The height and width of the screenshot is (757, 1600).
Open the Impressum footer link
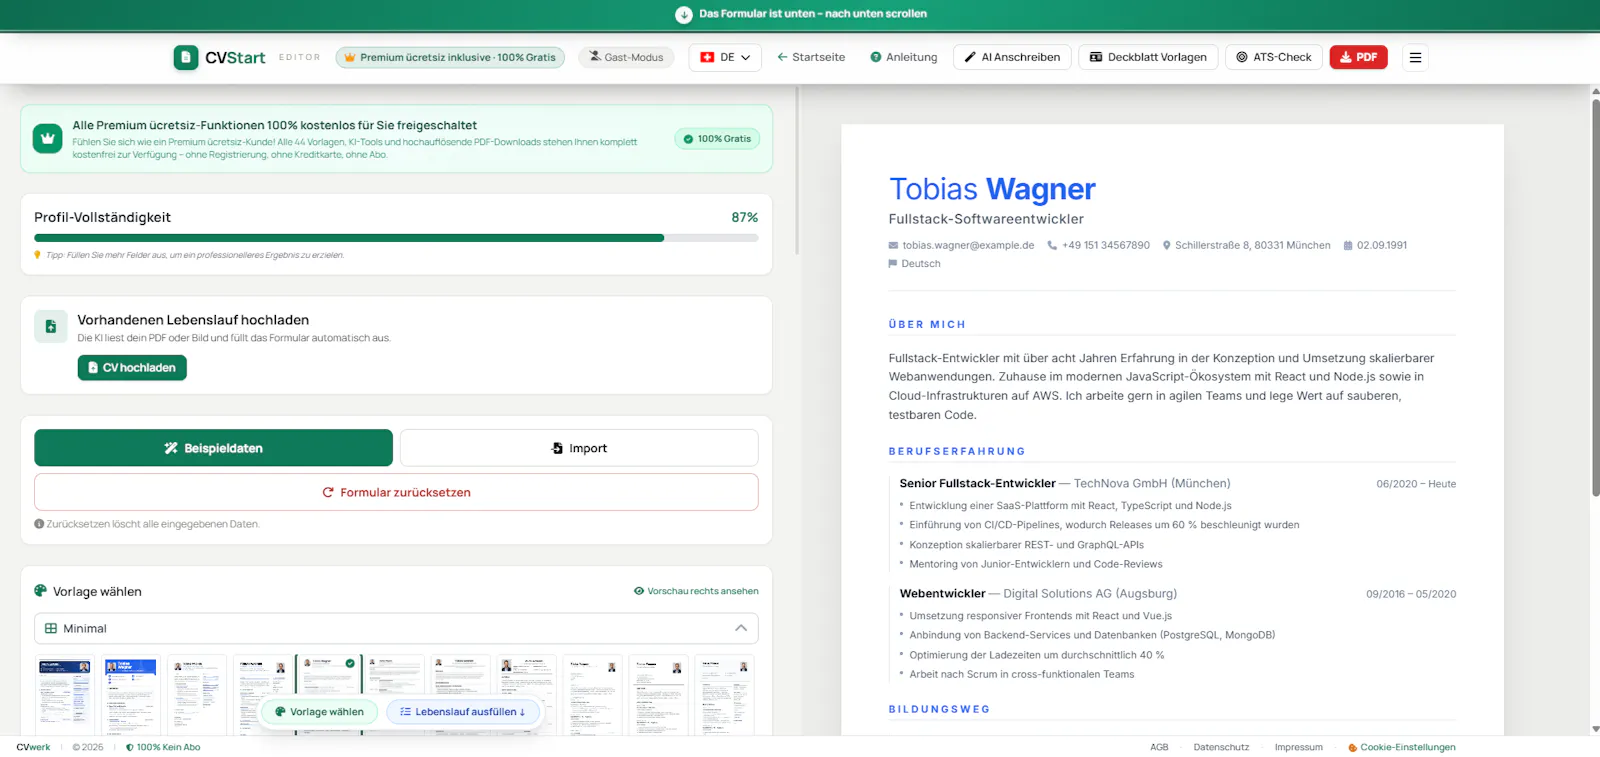click(1298, 747)
